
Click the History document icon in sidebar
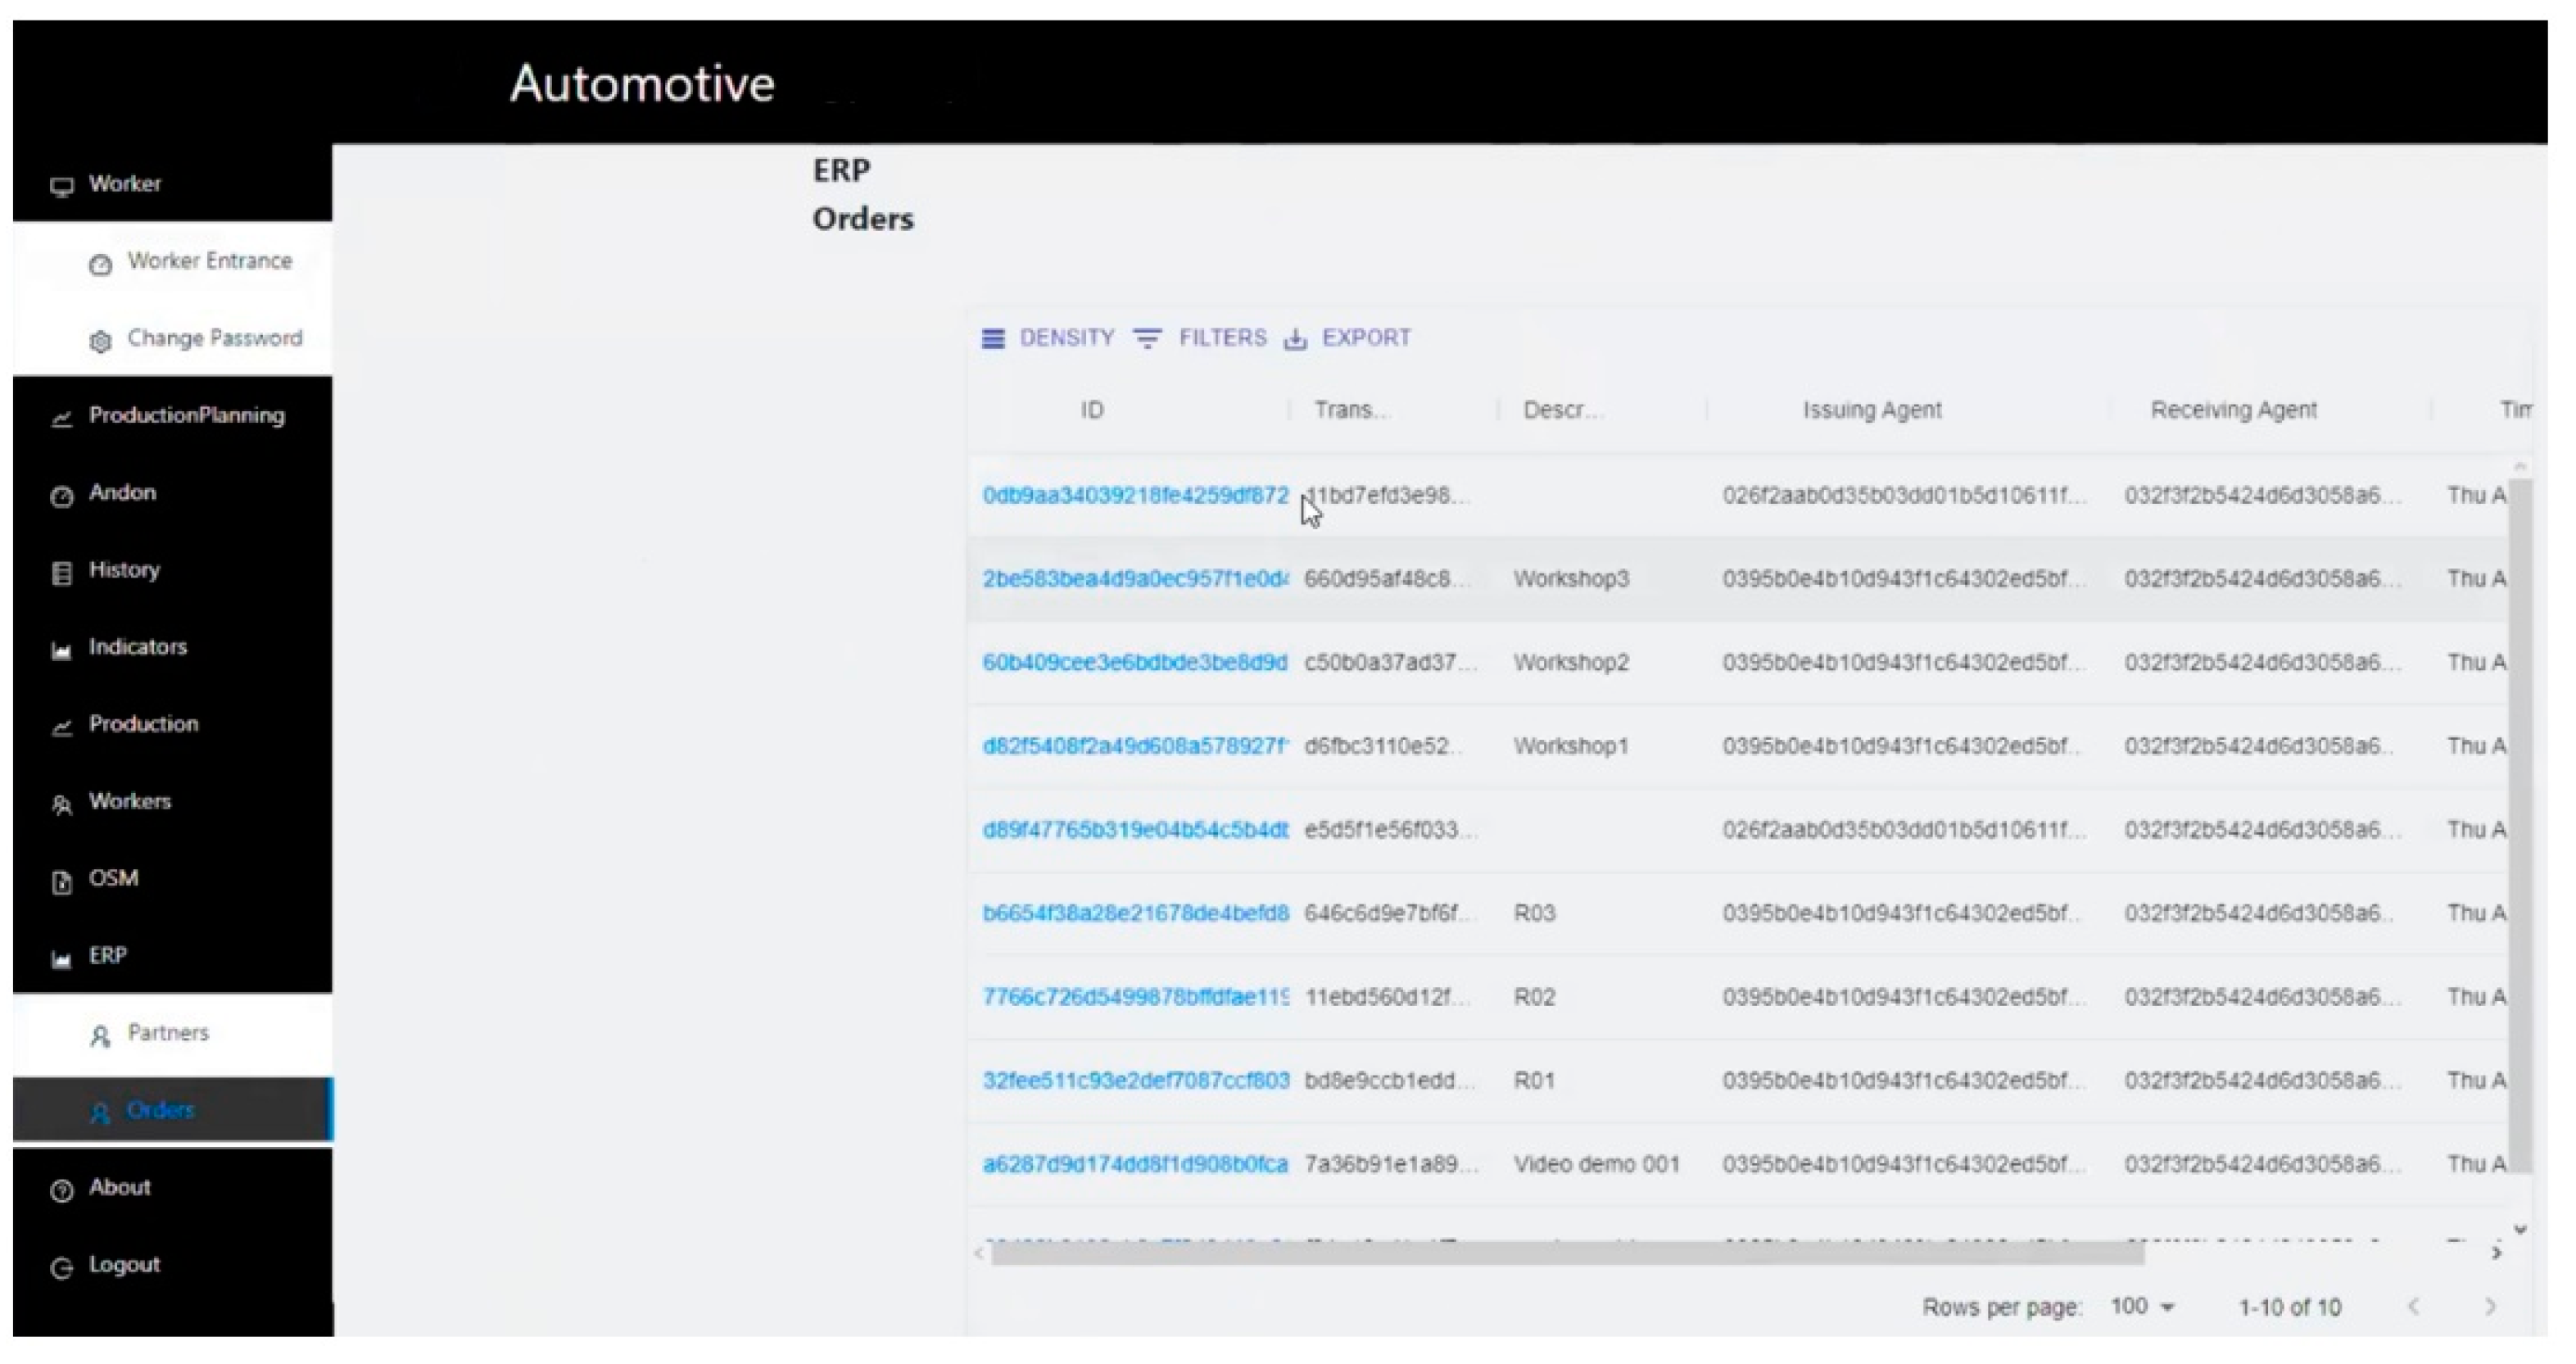point(62,573)
